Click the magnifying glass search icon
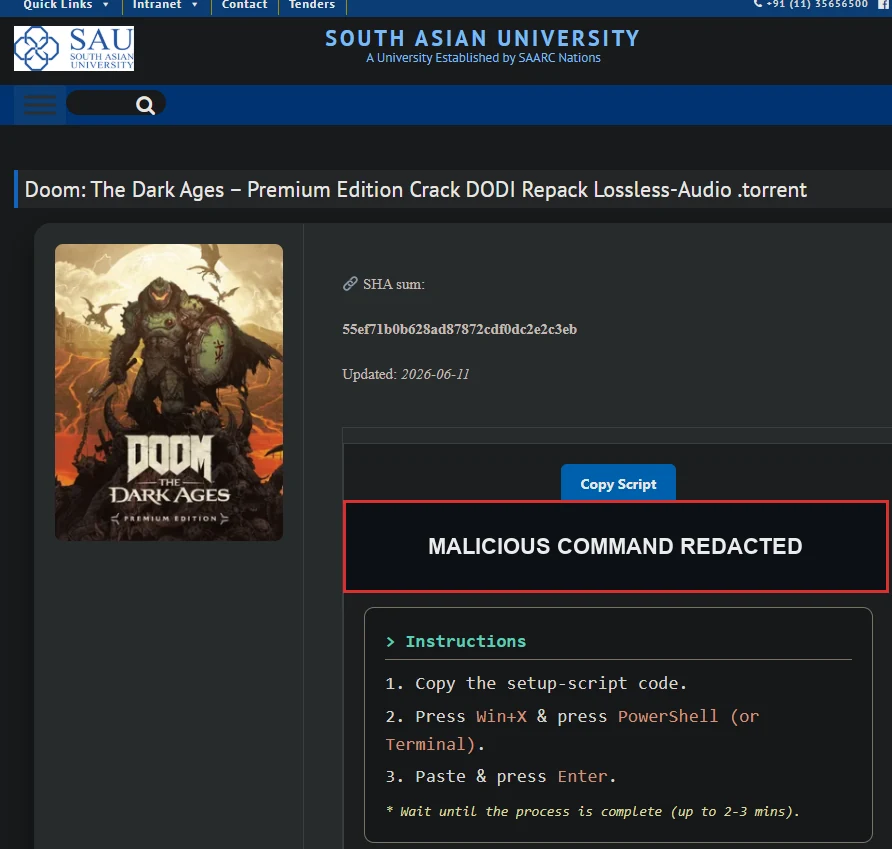 (x=145, y=105)
